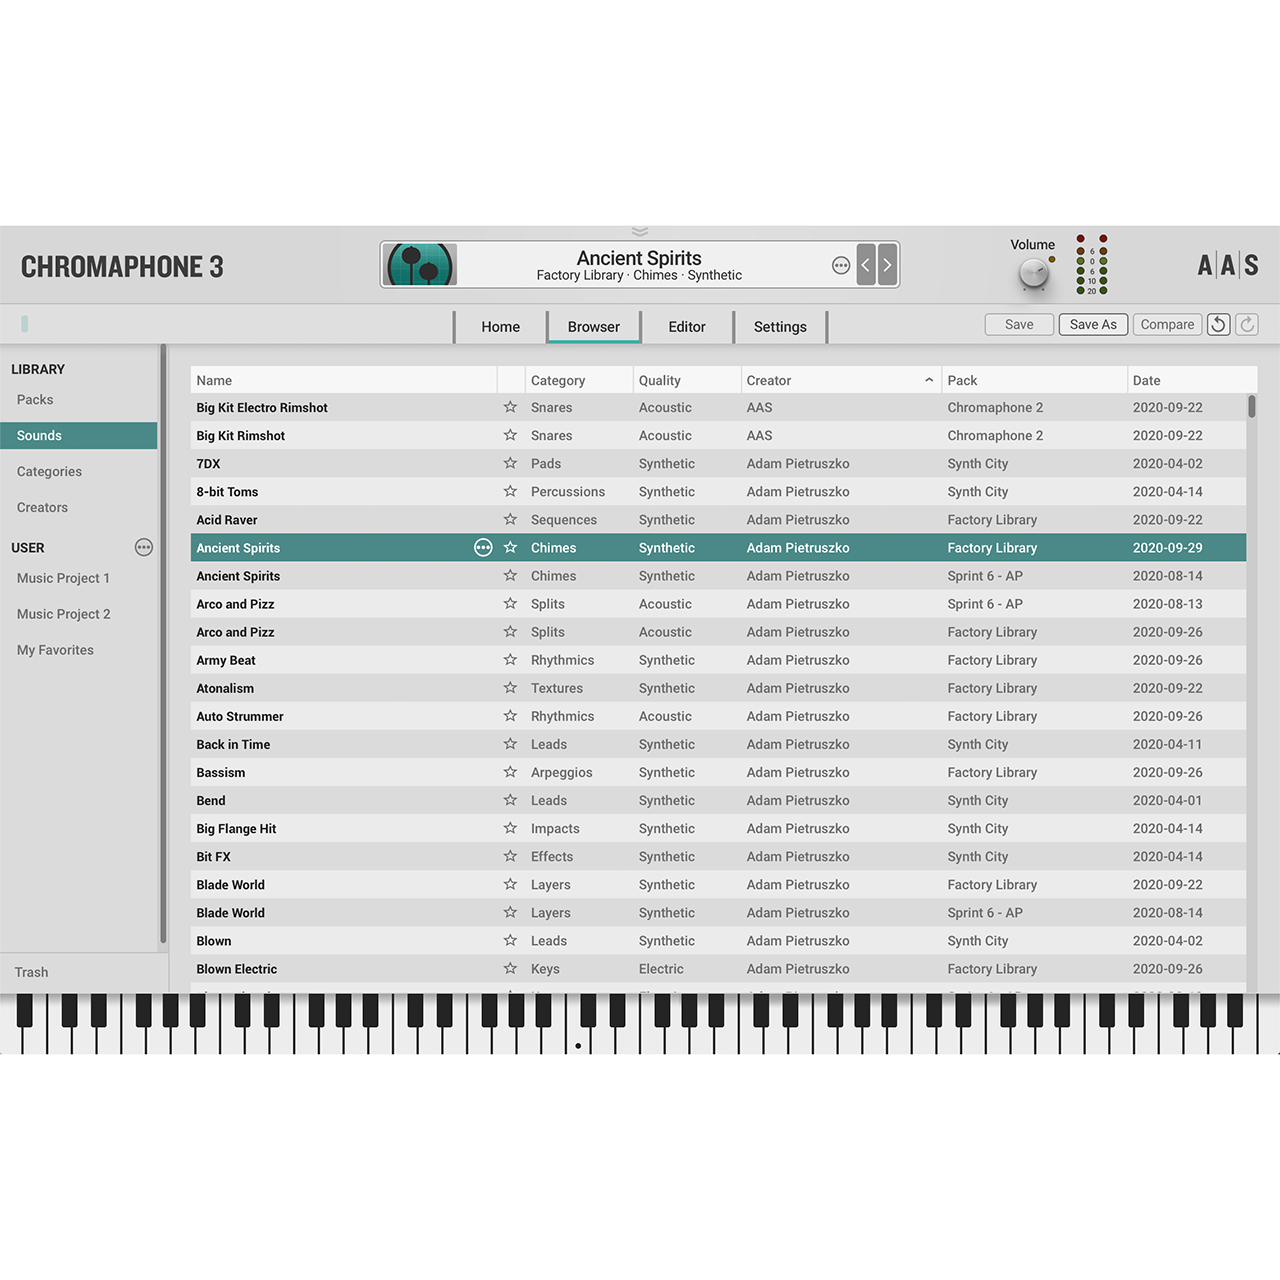1280x1280 pixels.
Task: Switch to the Editor tab
Action: (686, 326)
